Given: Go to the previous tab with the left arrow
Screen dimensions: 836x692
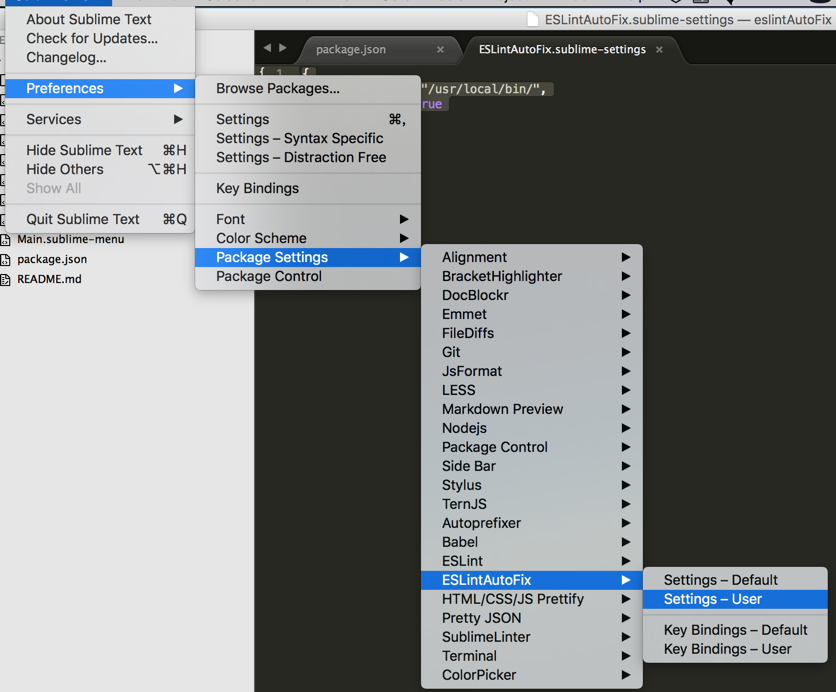Looking at the screenshot, I should (267, 48).
